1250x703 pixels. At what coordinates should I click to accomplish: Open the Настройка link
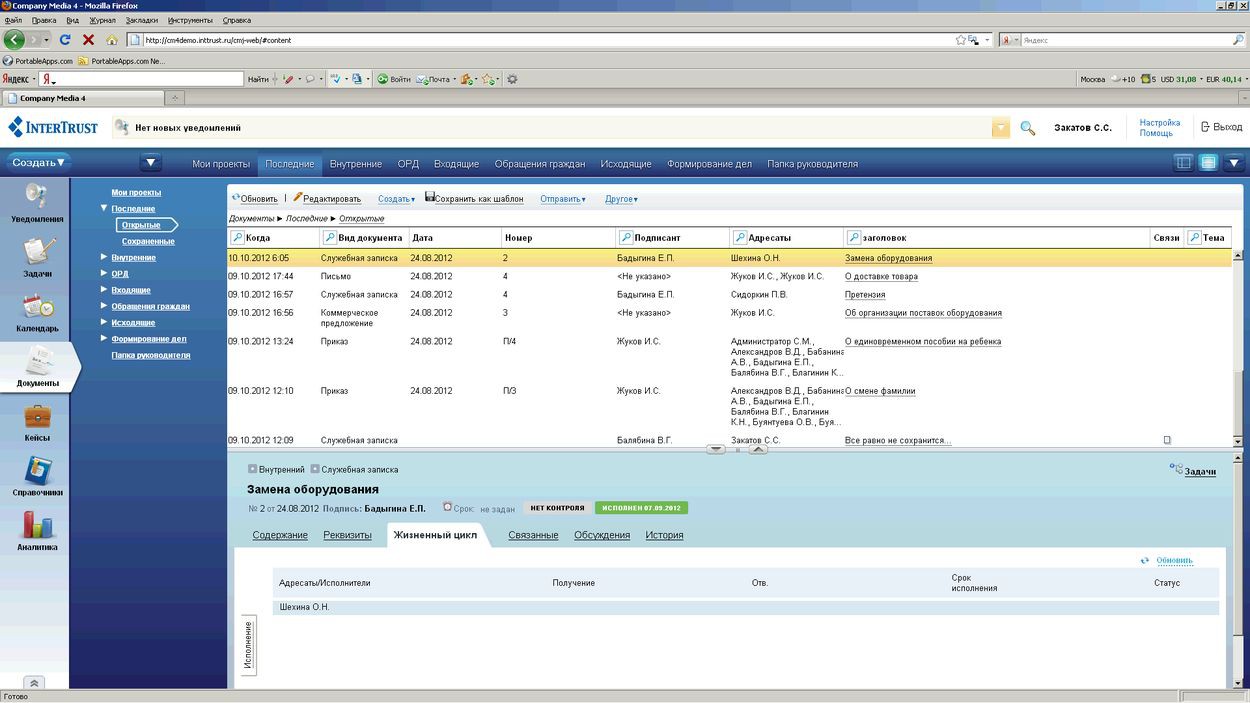[1159, 123]
